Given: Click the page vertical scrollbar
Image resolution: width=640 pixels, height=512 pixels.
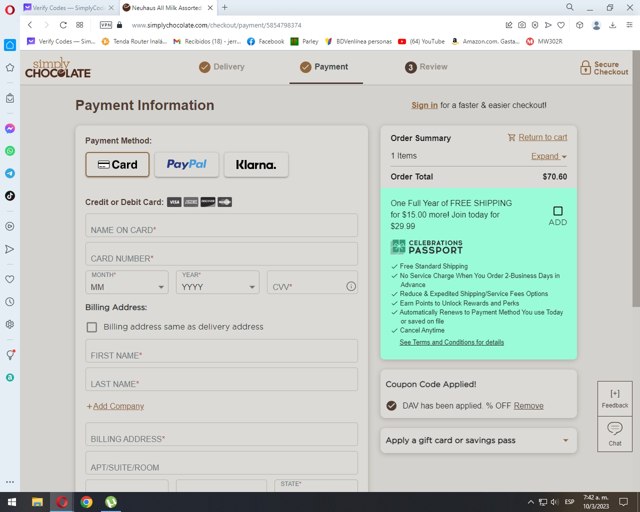Looking at the screenshot, I should (x=636, y=180).
